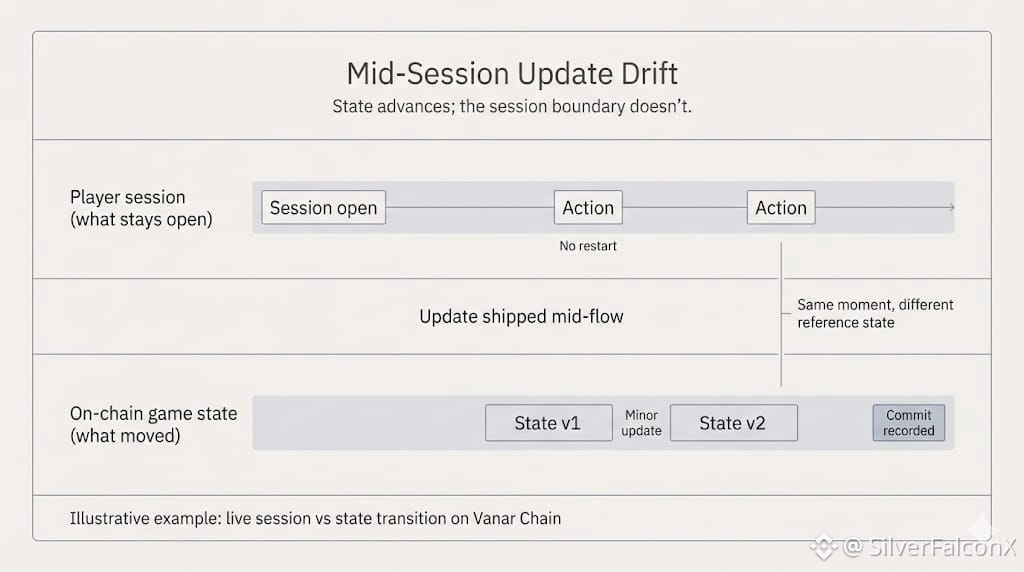This screenshot has width=1024, height=572.
Task: Click the No restart label
Action: (x=588, y=246)
